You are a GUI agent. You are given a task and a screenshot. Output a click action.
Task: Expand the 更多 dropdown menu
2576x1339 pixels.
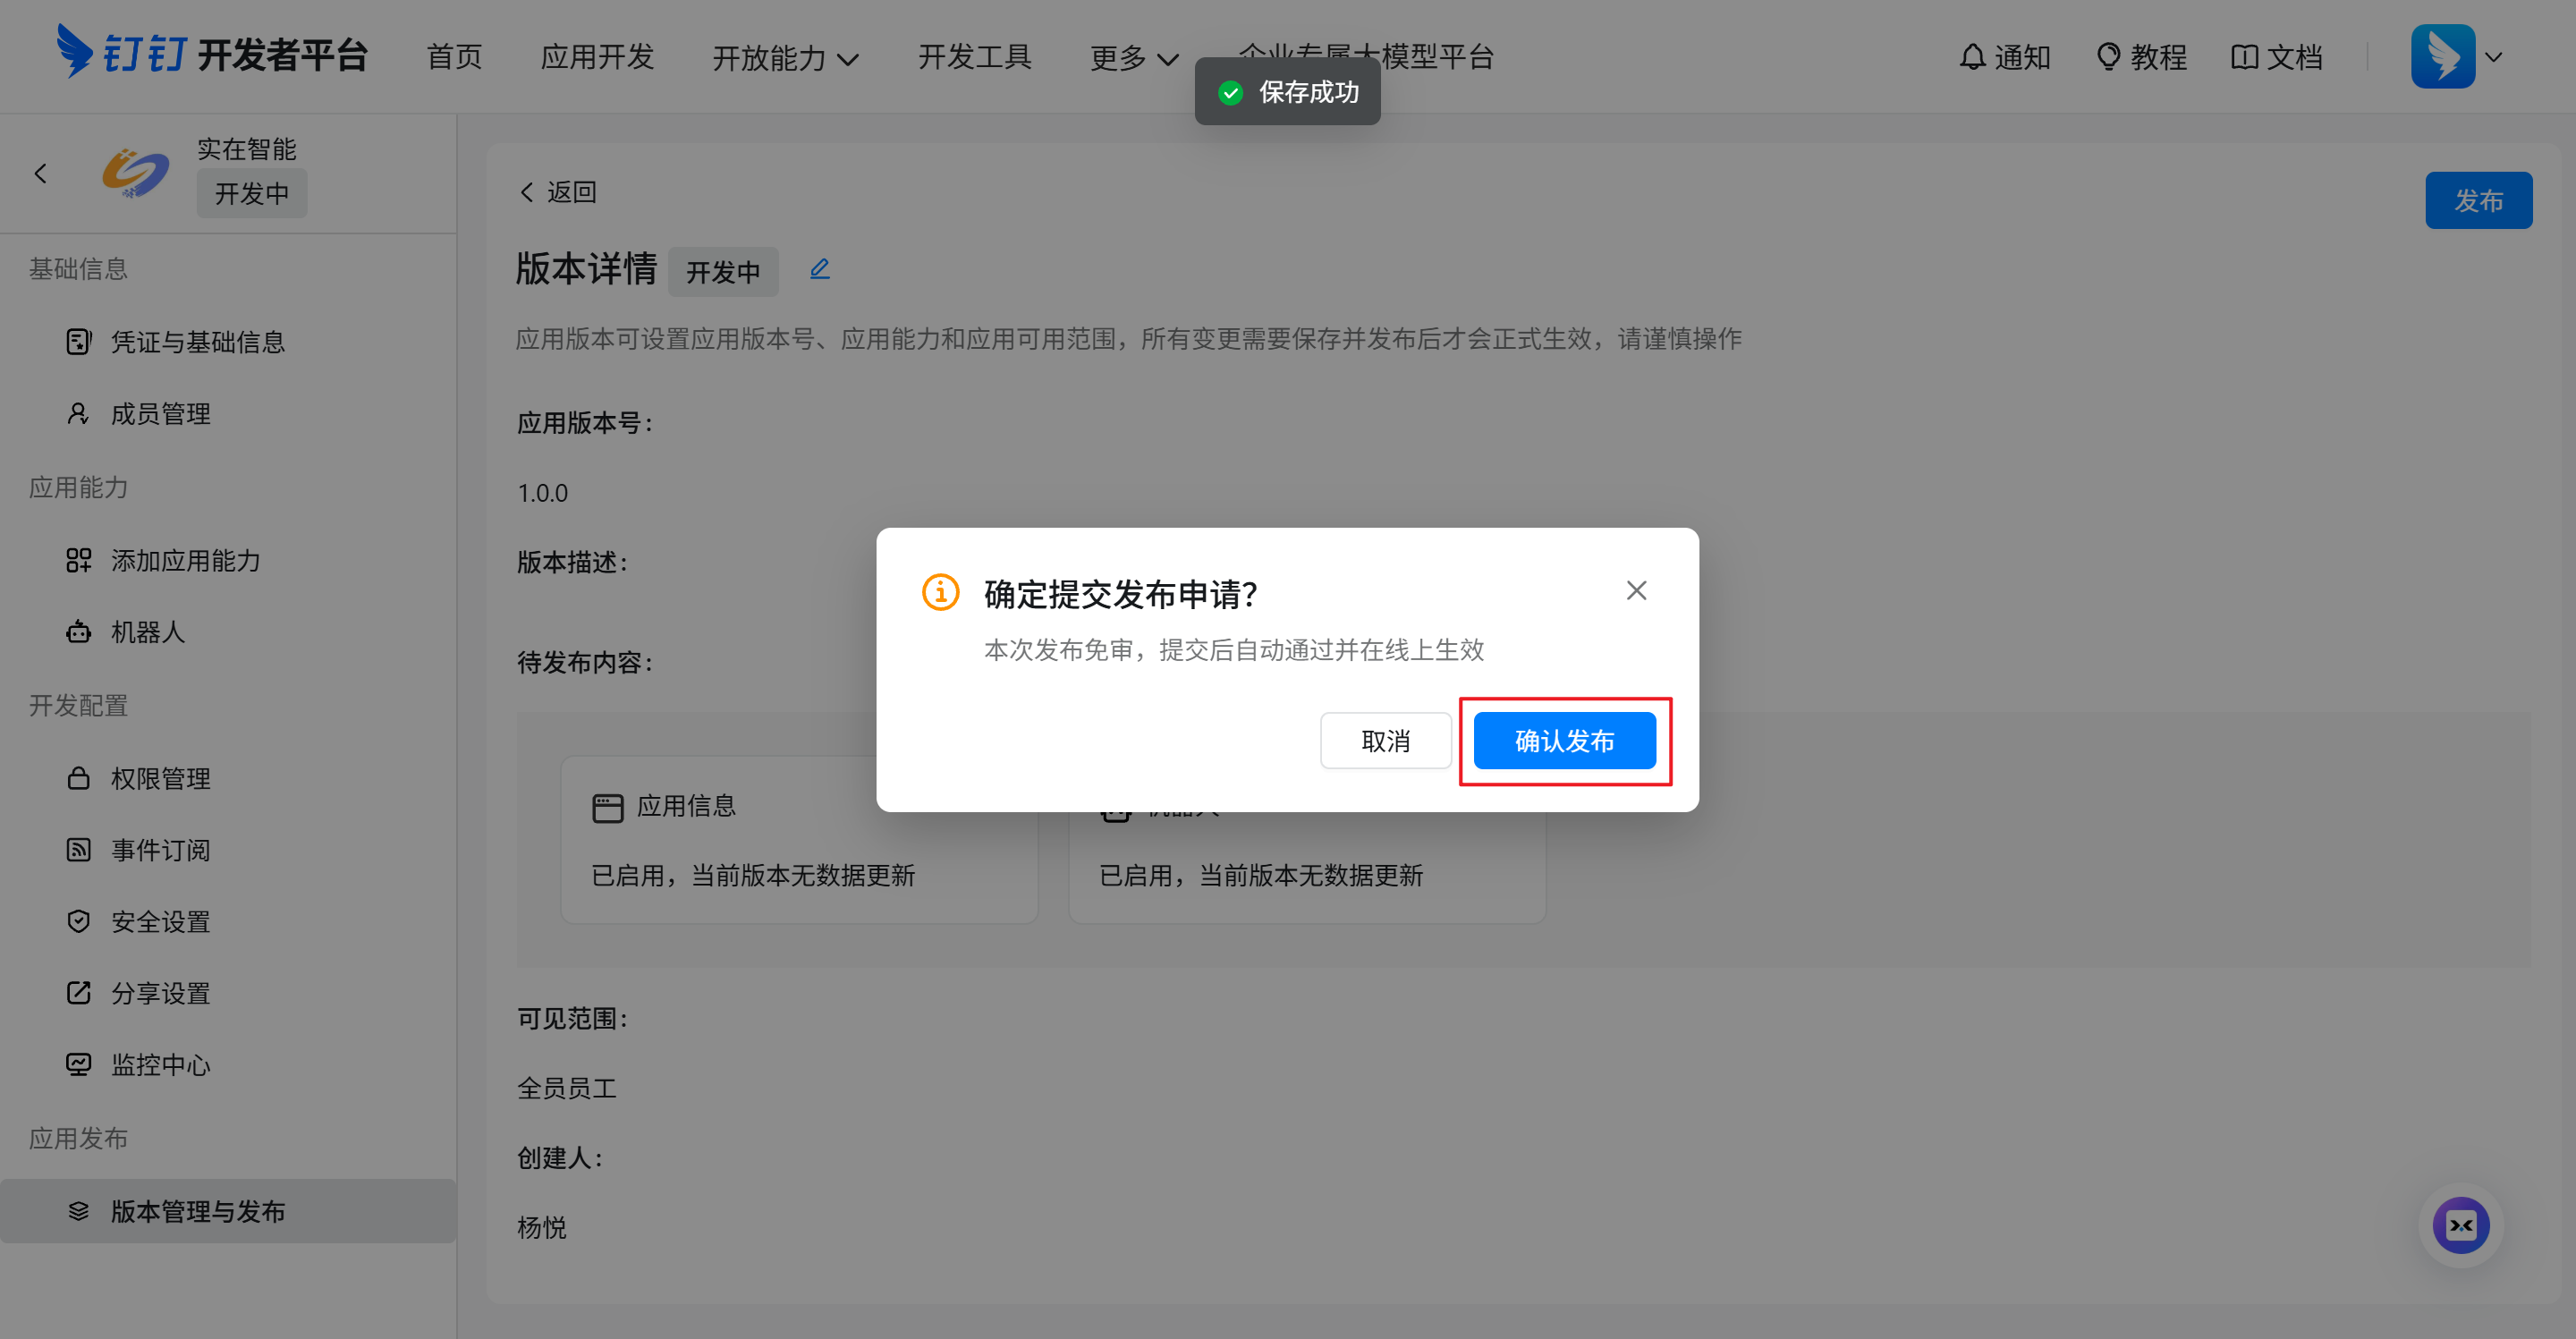click(1134, 58)
